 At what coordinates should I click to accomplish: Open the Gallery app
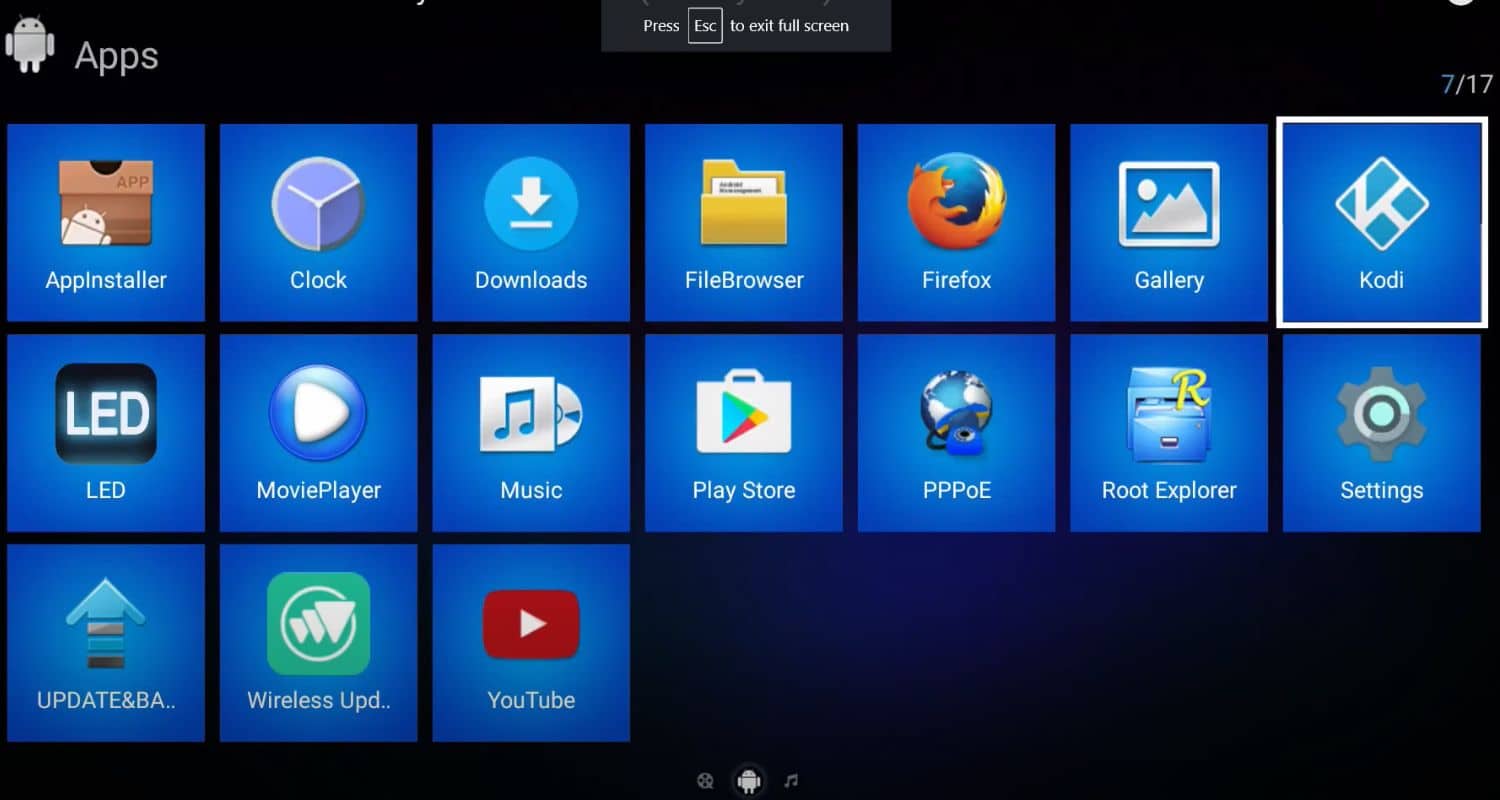click(x=1169, y=223)
